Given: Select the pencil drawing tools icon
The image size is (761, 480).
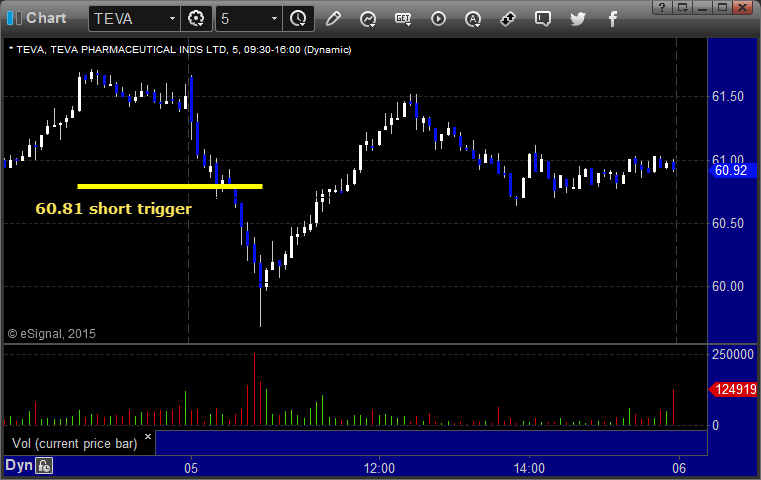Looking at the screenshot, I should pos(333,19).
